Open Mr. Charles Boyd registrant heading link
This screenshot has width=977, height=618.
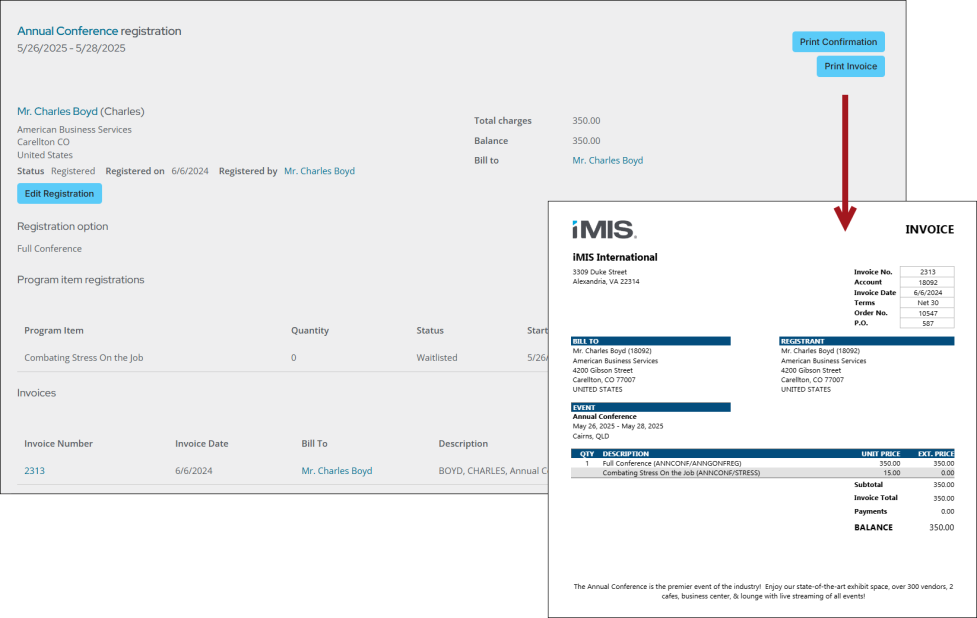click(57, 111)
